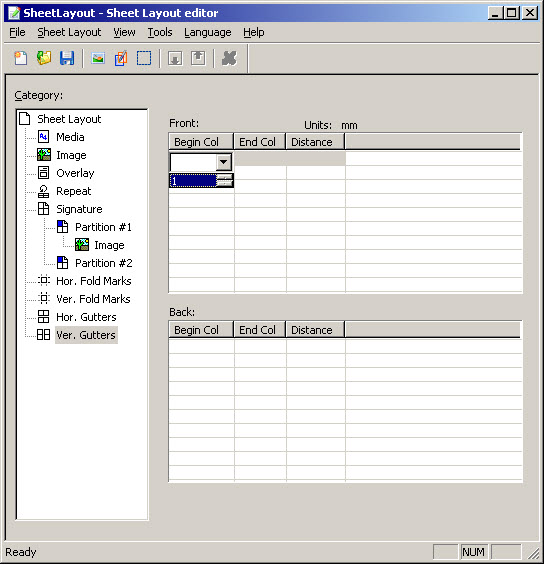
Task: Click the spinner on the value 1 cell
Action: [x=225, y=180]
